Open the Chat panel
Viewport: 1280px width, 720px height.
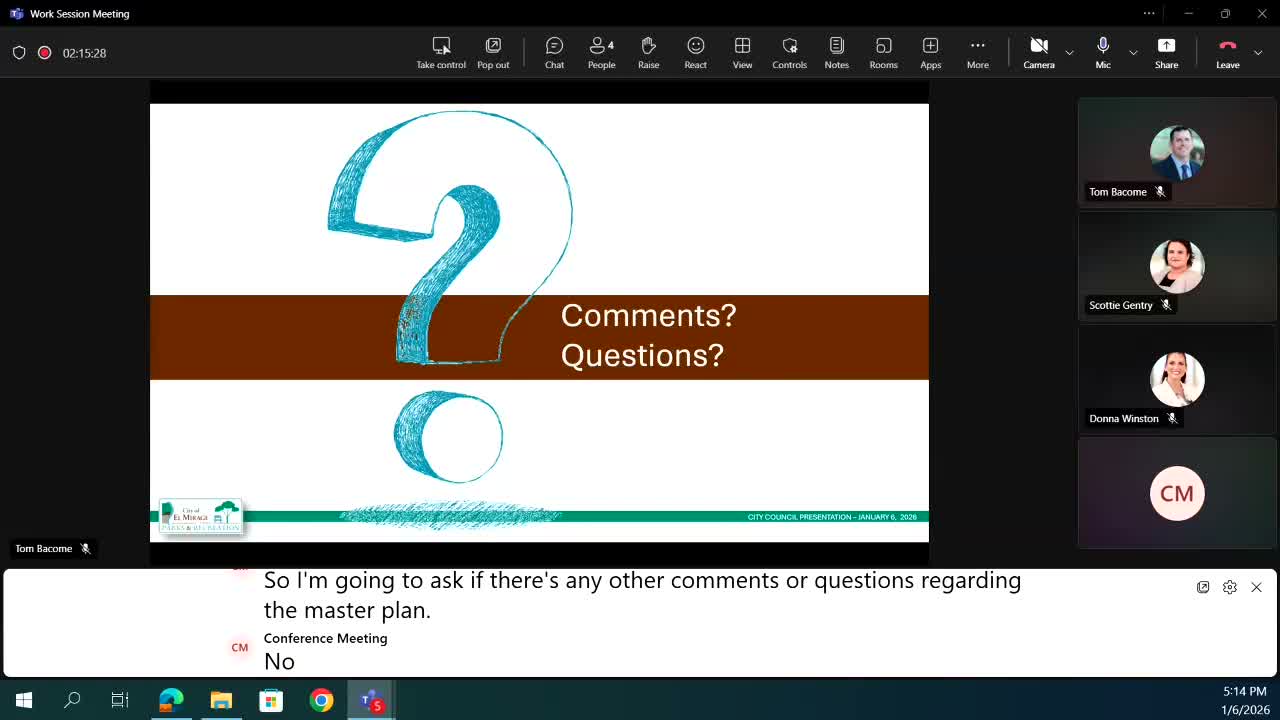pos(554,53)
